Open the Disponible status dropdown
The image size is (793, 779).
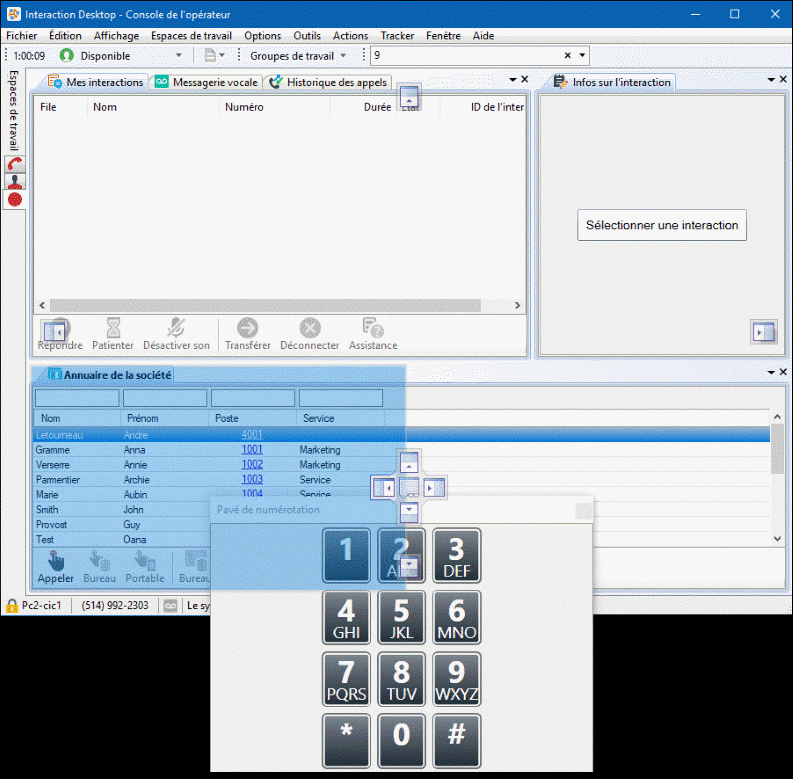point(179,56)
